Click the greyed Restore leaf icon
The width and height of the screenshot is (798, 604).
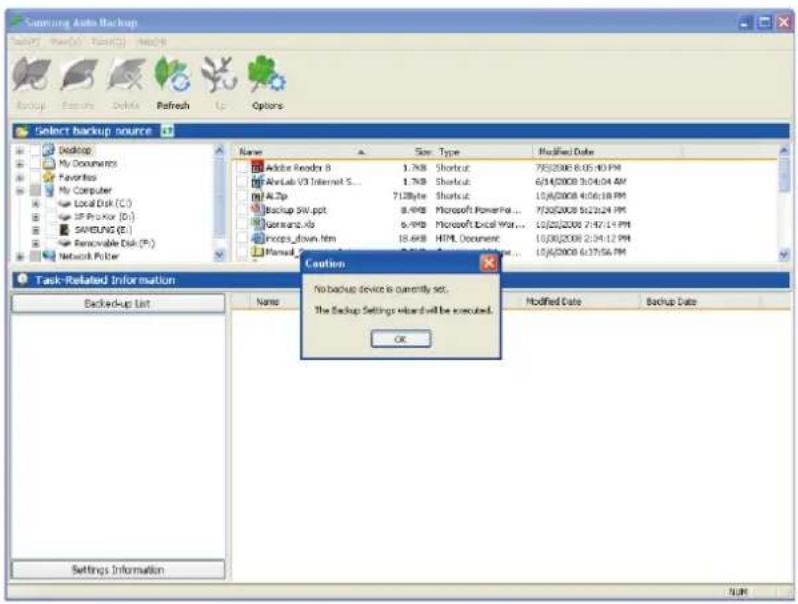pos(79,75)
